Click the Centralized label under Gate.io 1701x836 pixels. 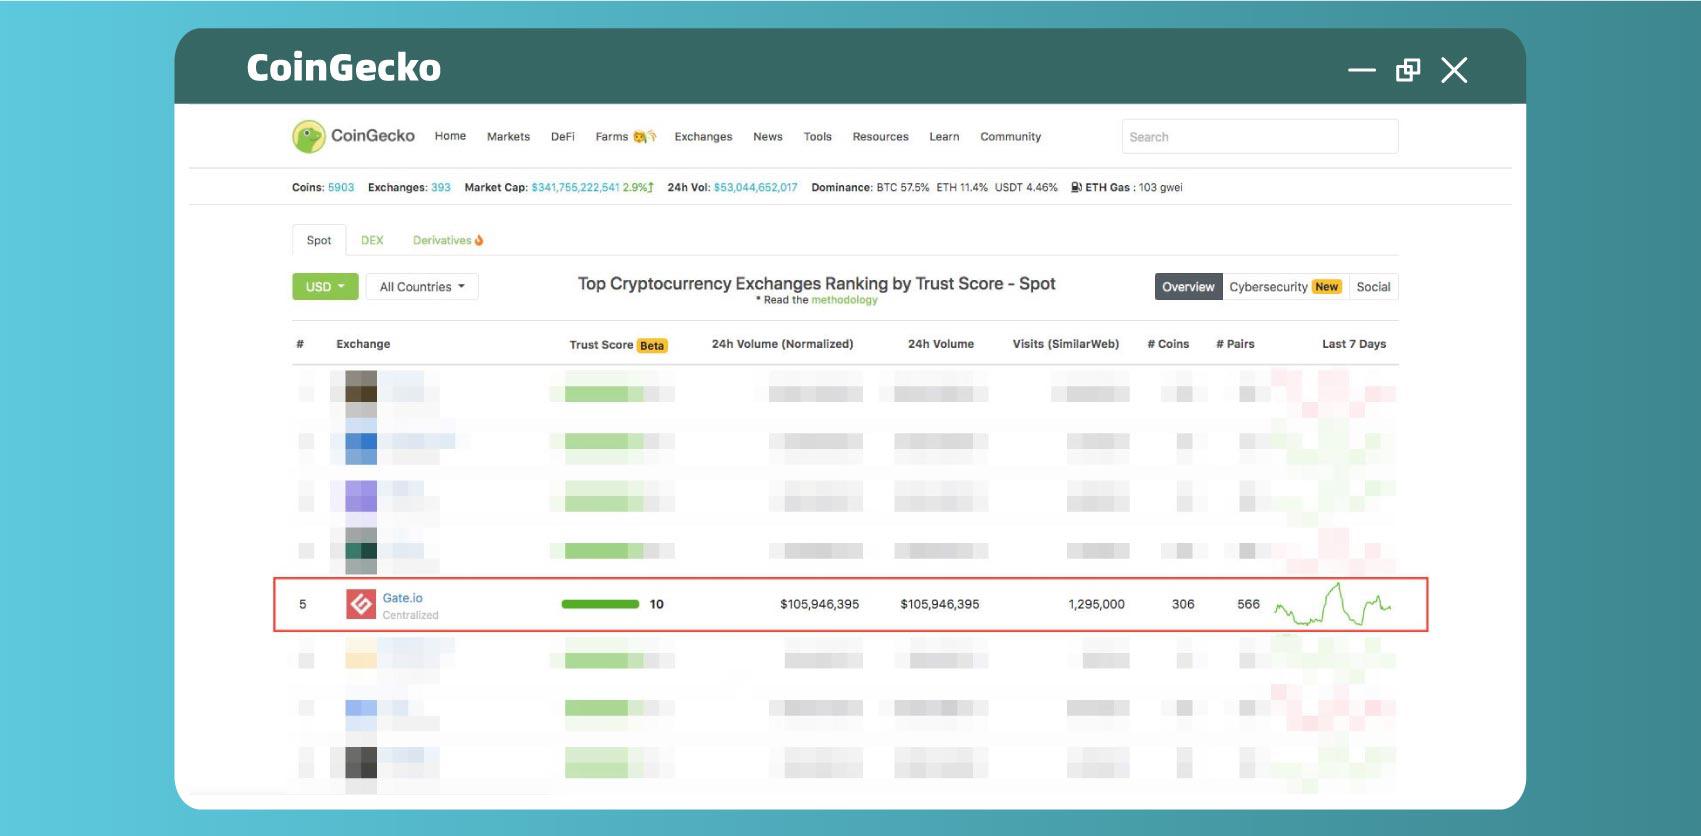(410, 615)
